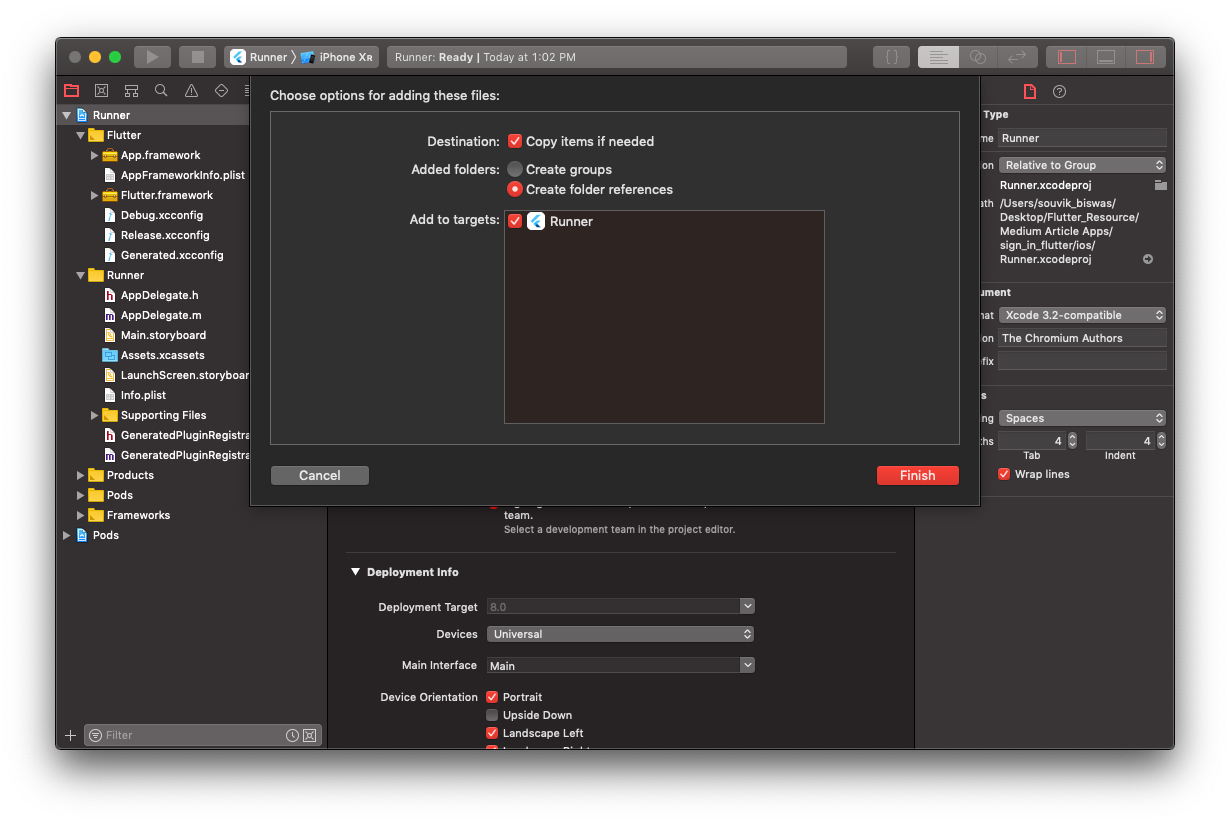Collapse the Deployment Info section
This screenshot has height=823, width=1230.
coord(355,572)
